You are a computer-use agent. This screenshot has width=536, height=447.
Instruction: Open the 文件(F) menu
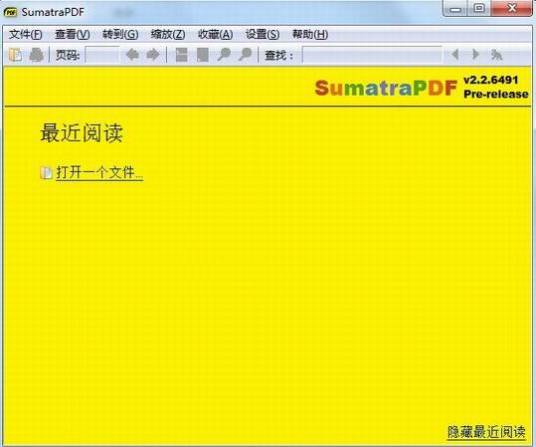[x=26, y=34]
